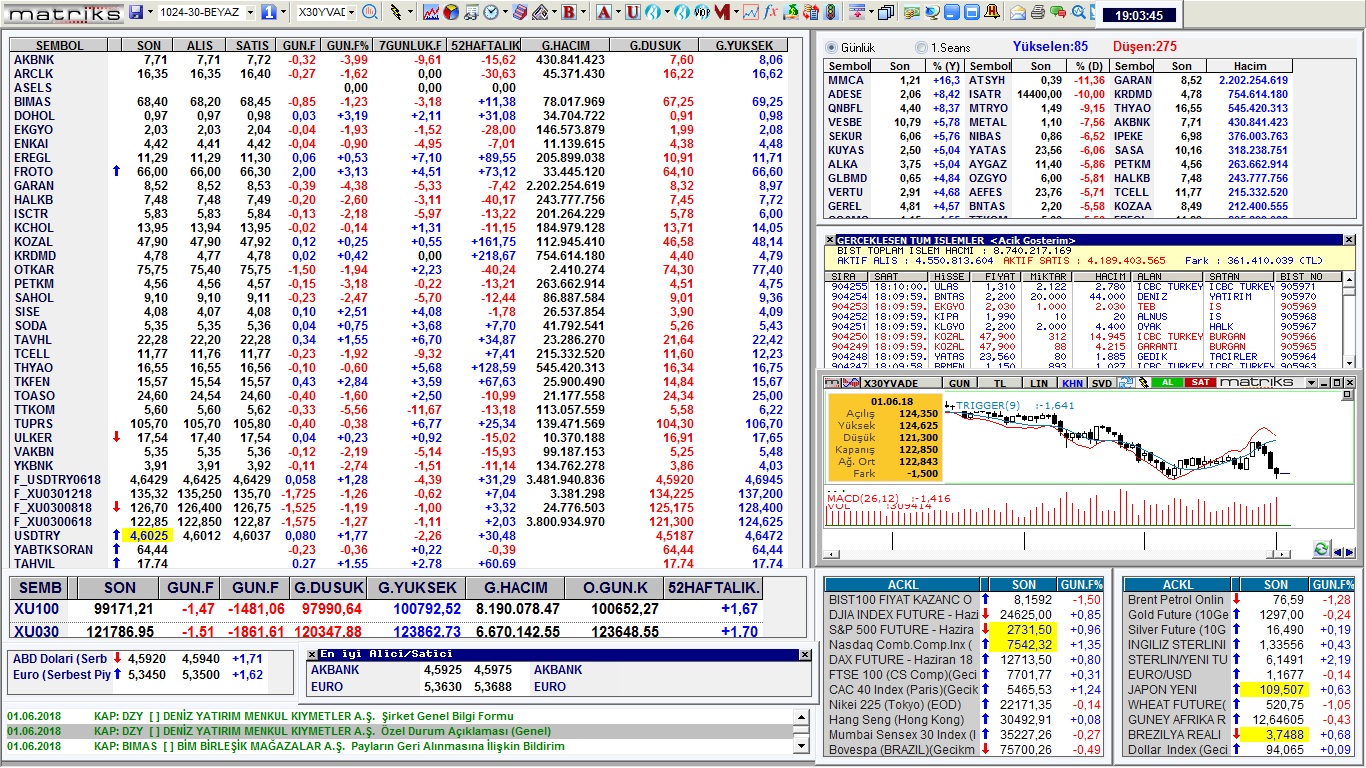This screenshot has width=1366, height=768.
Task: Toggle the KHN button on chart
Action: click(1073, 383)
